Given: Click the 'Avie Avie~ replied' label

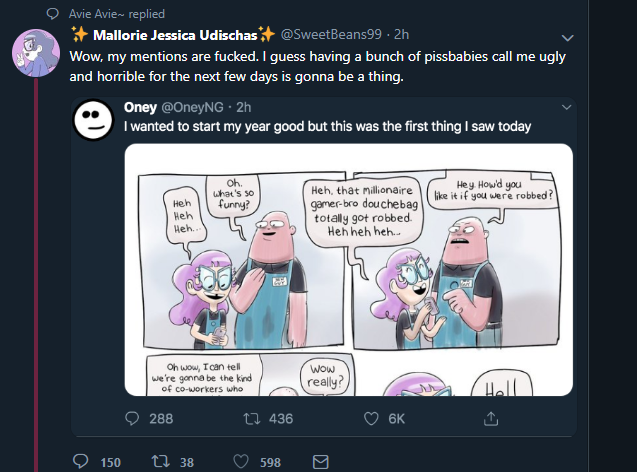Looking at the screenshot, I should (117, 14).
